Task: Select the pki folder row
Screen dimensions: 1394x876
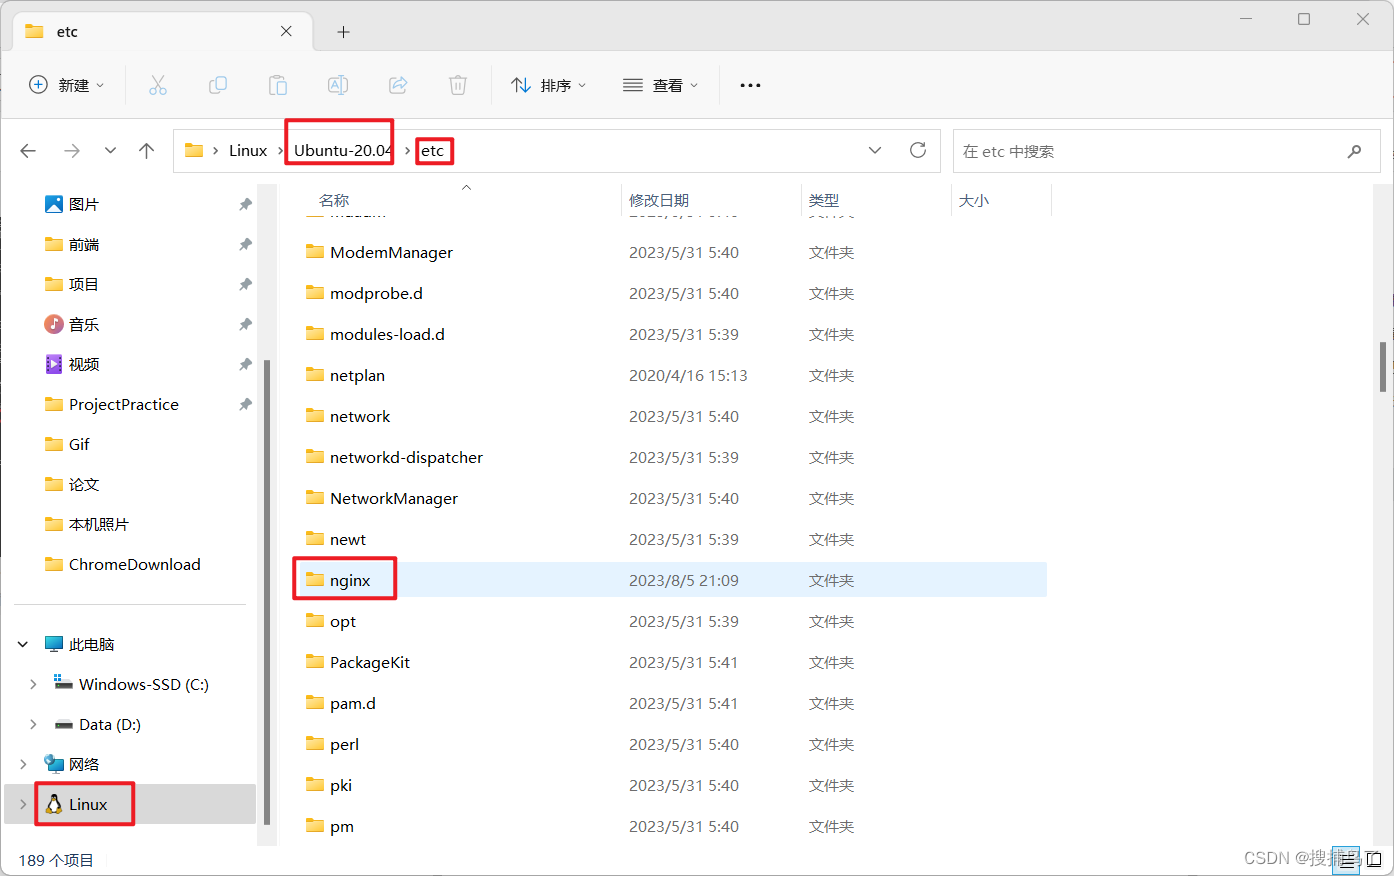Action: point(675,785)
